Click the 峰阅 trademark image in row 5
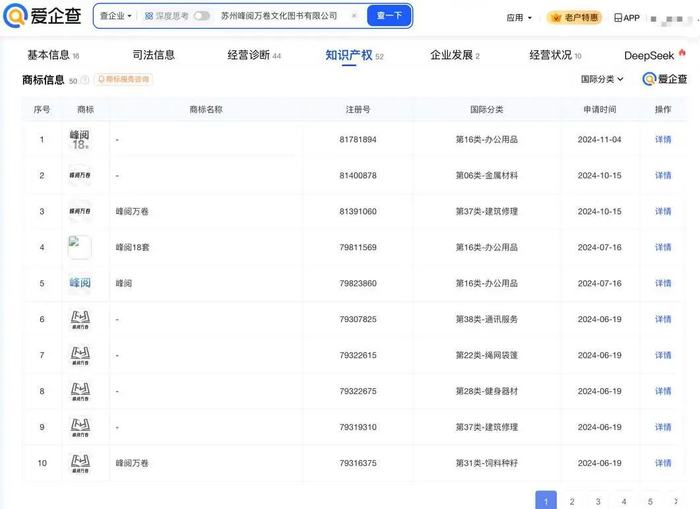The height and width of the screenshot is (509, 700). click(80, 283)
